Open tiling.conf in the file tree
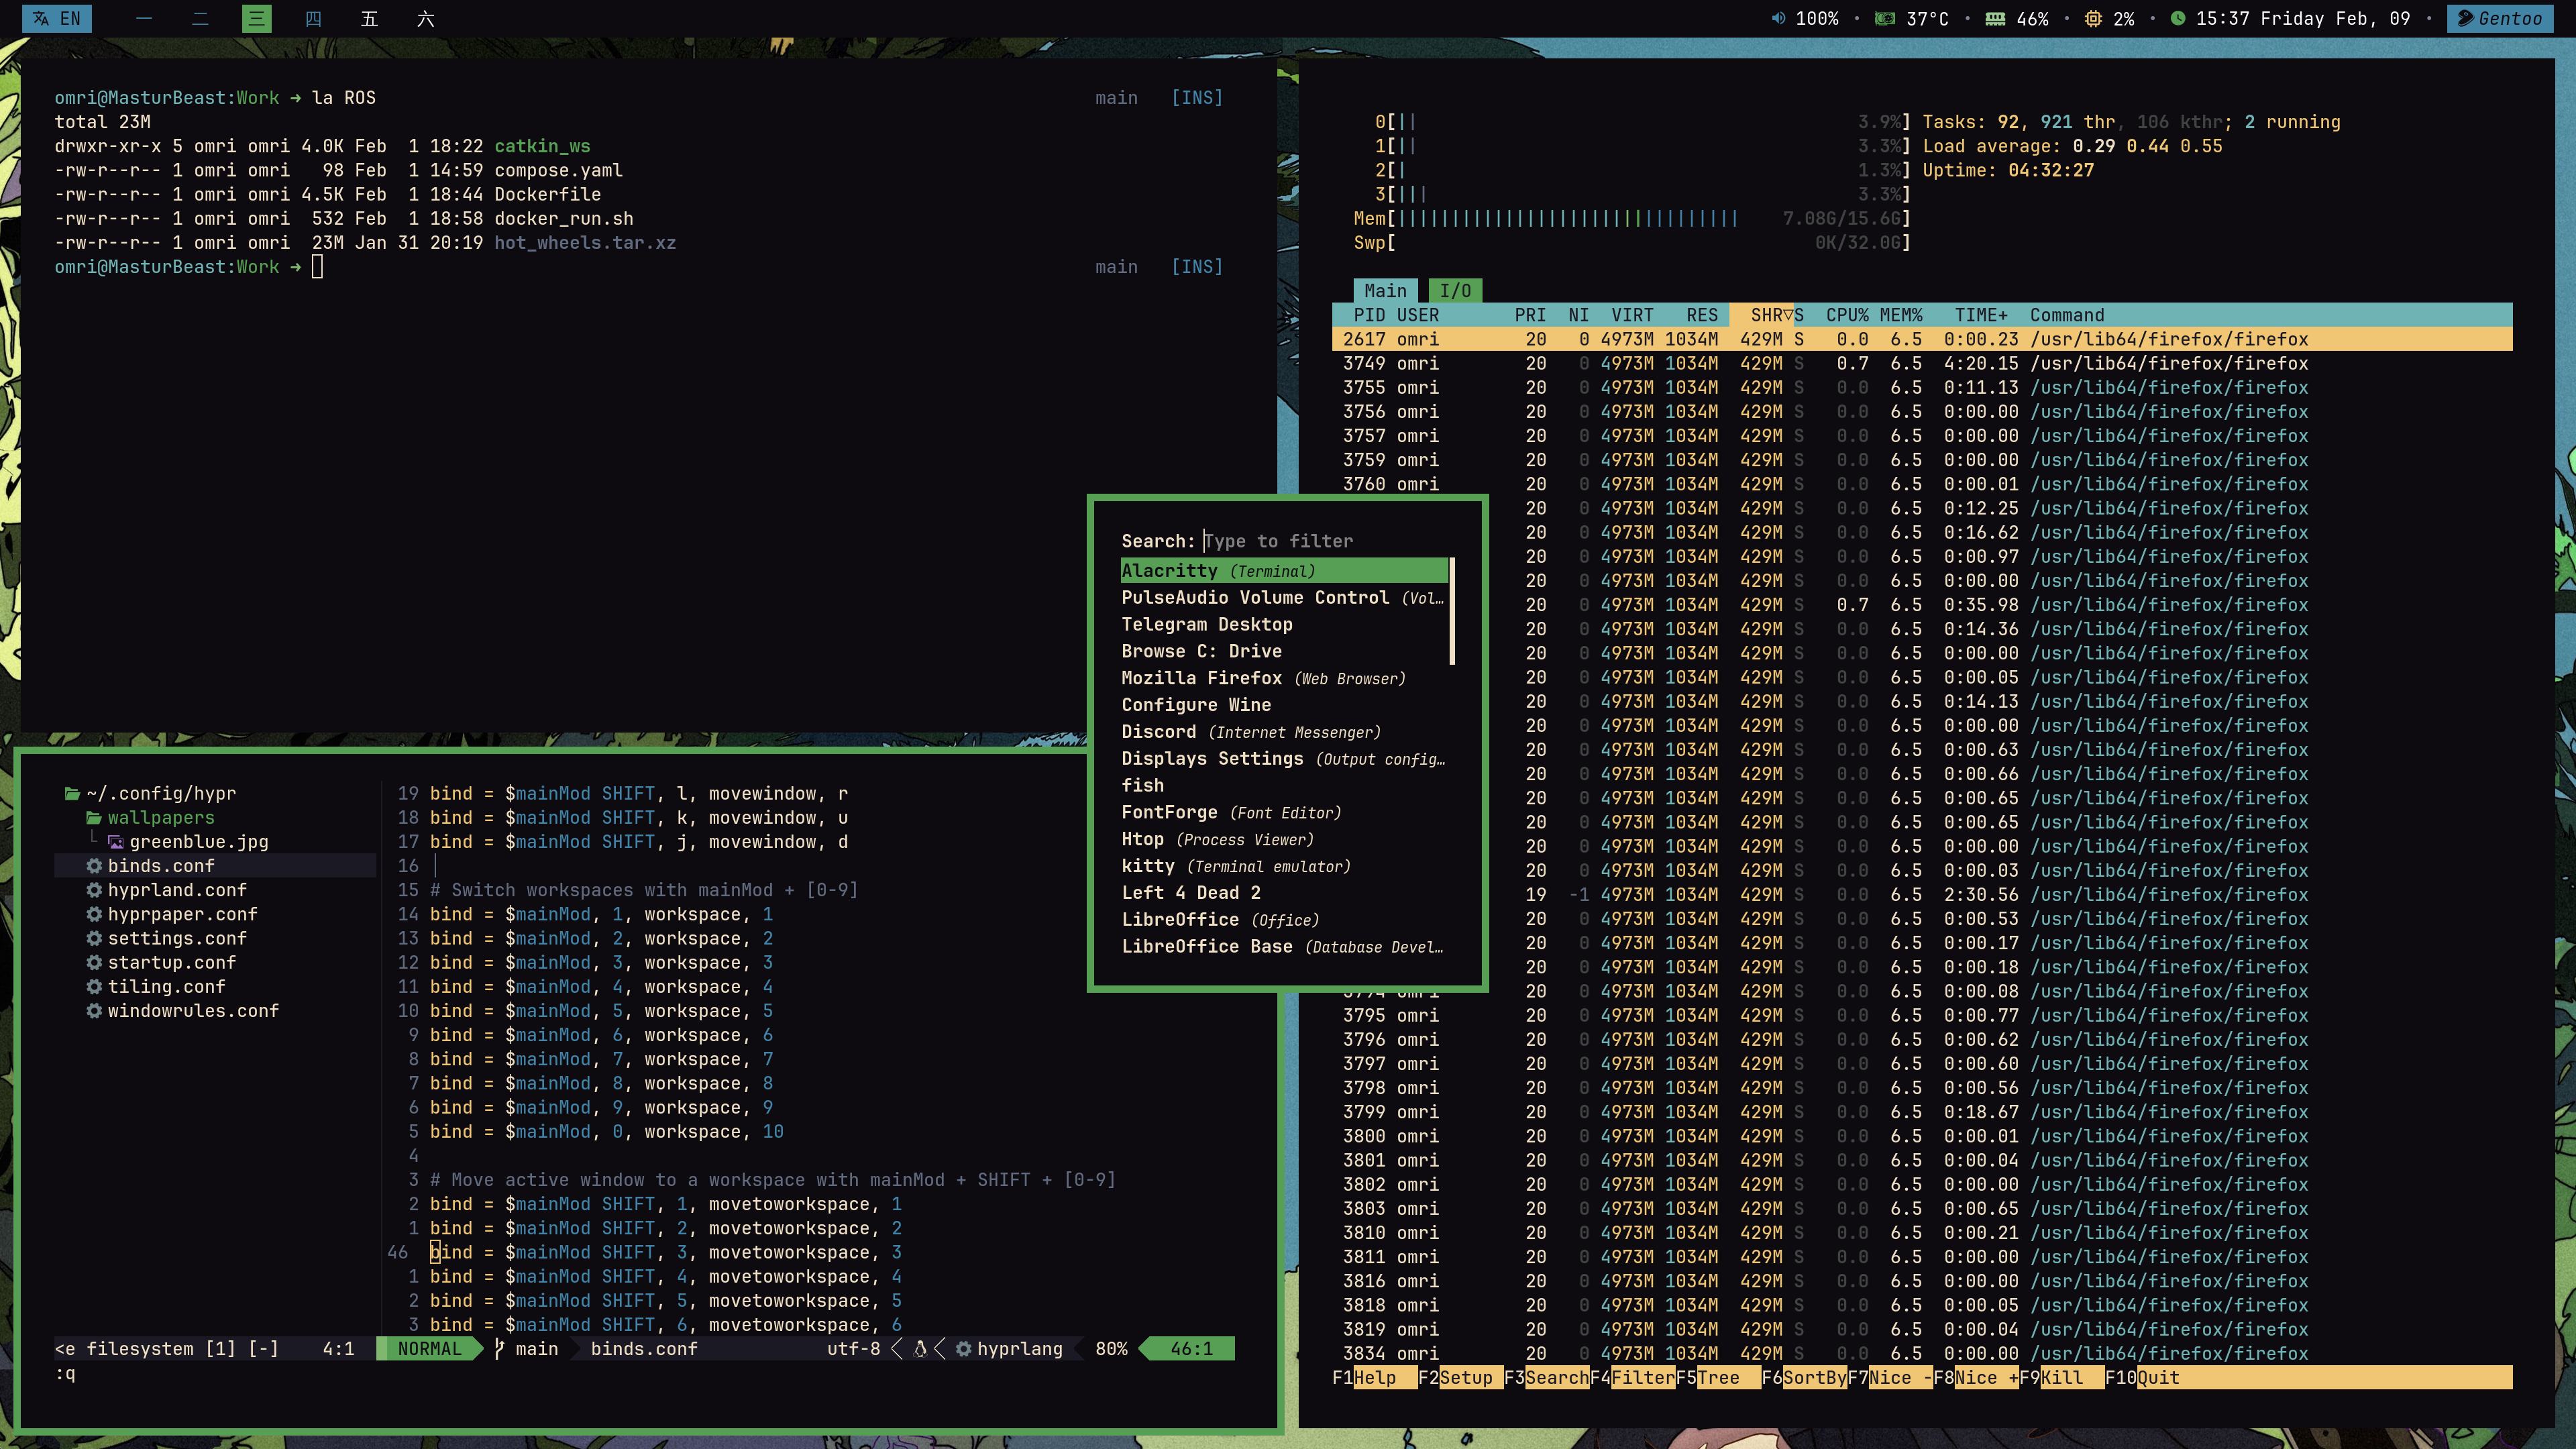Screen dimensions: 2576x1449 click(x=156, y=987)
